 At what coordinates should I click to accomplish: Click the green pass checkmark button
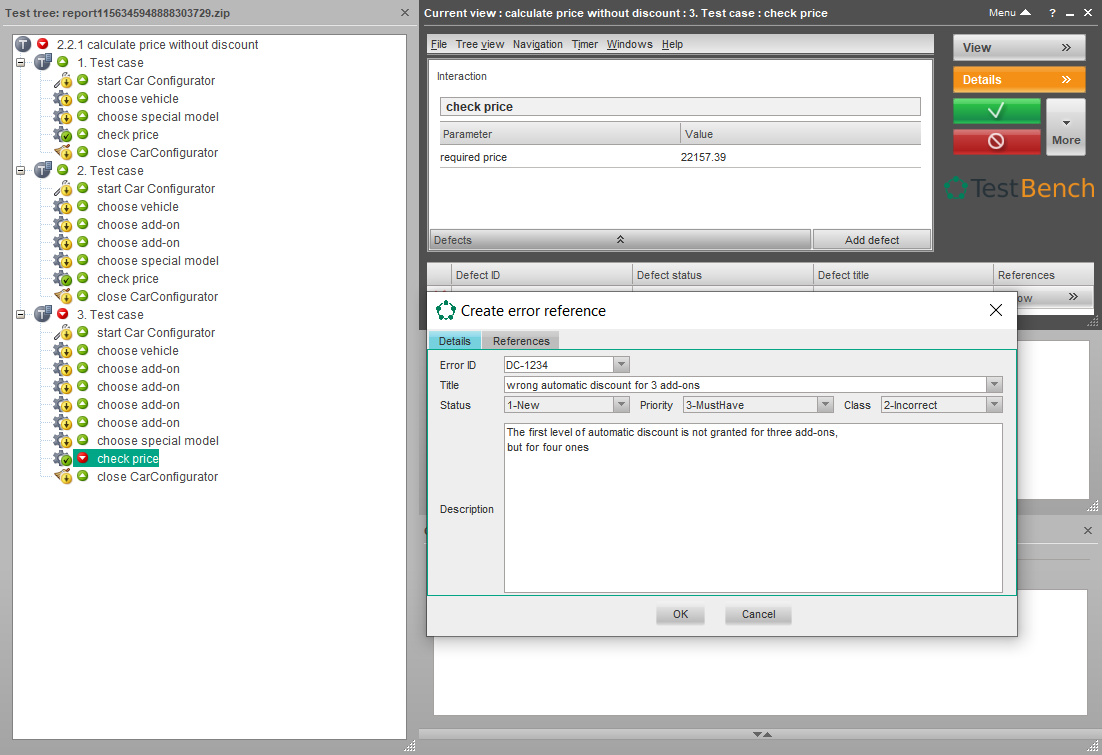pyautogui.click(x=996, y=111)
